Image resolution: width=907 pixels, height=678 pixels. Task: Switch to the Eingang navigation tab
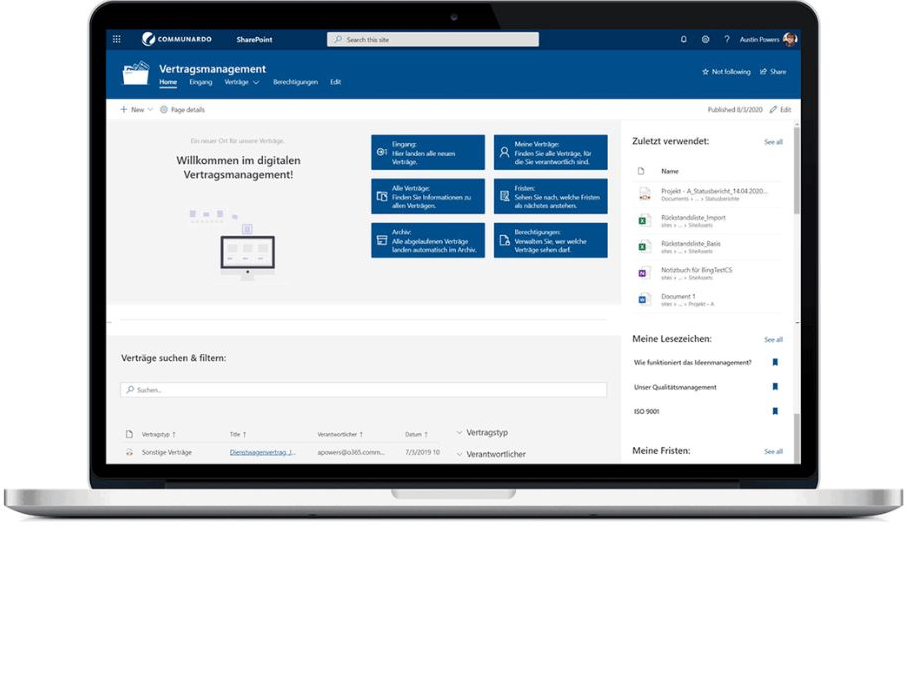tap(200, 82)
